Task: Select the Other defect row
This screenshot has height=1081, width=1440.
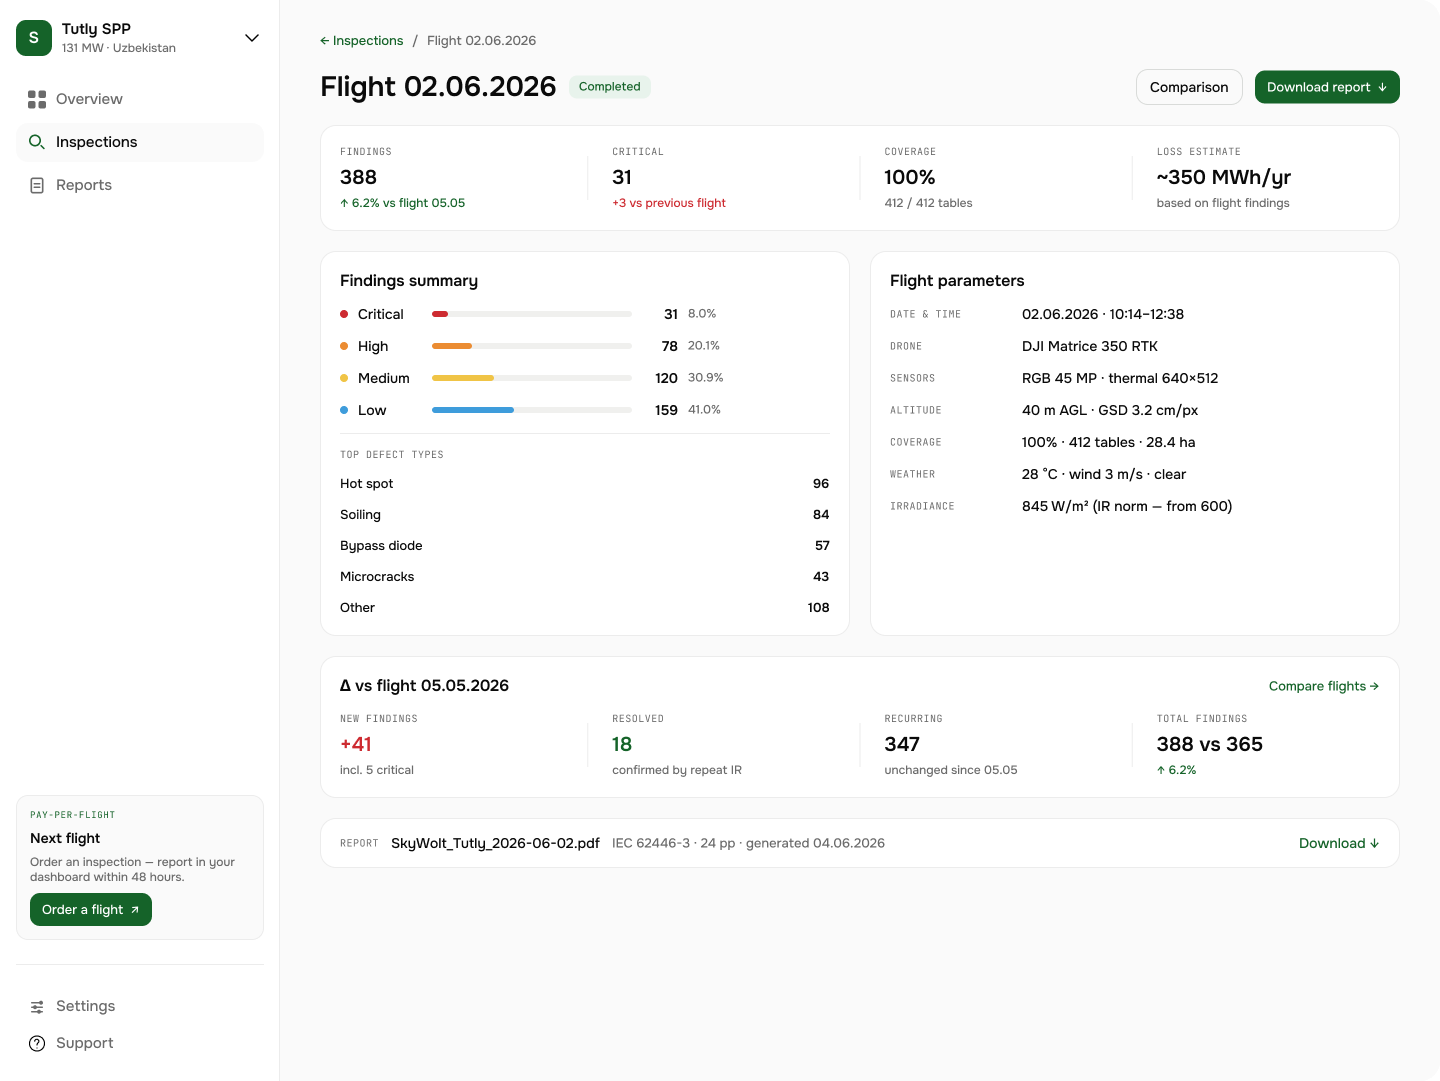Action: click(x=585, y=608)
